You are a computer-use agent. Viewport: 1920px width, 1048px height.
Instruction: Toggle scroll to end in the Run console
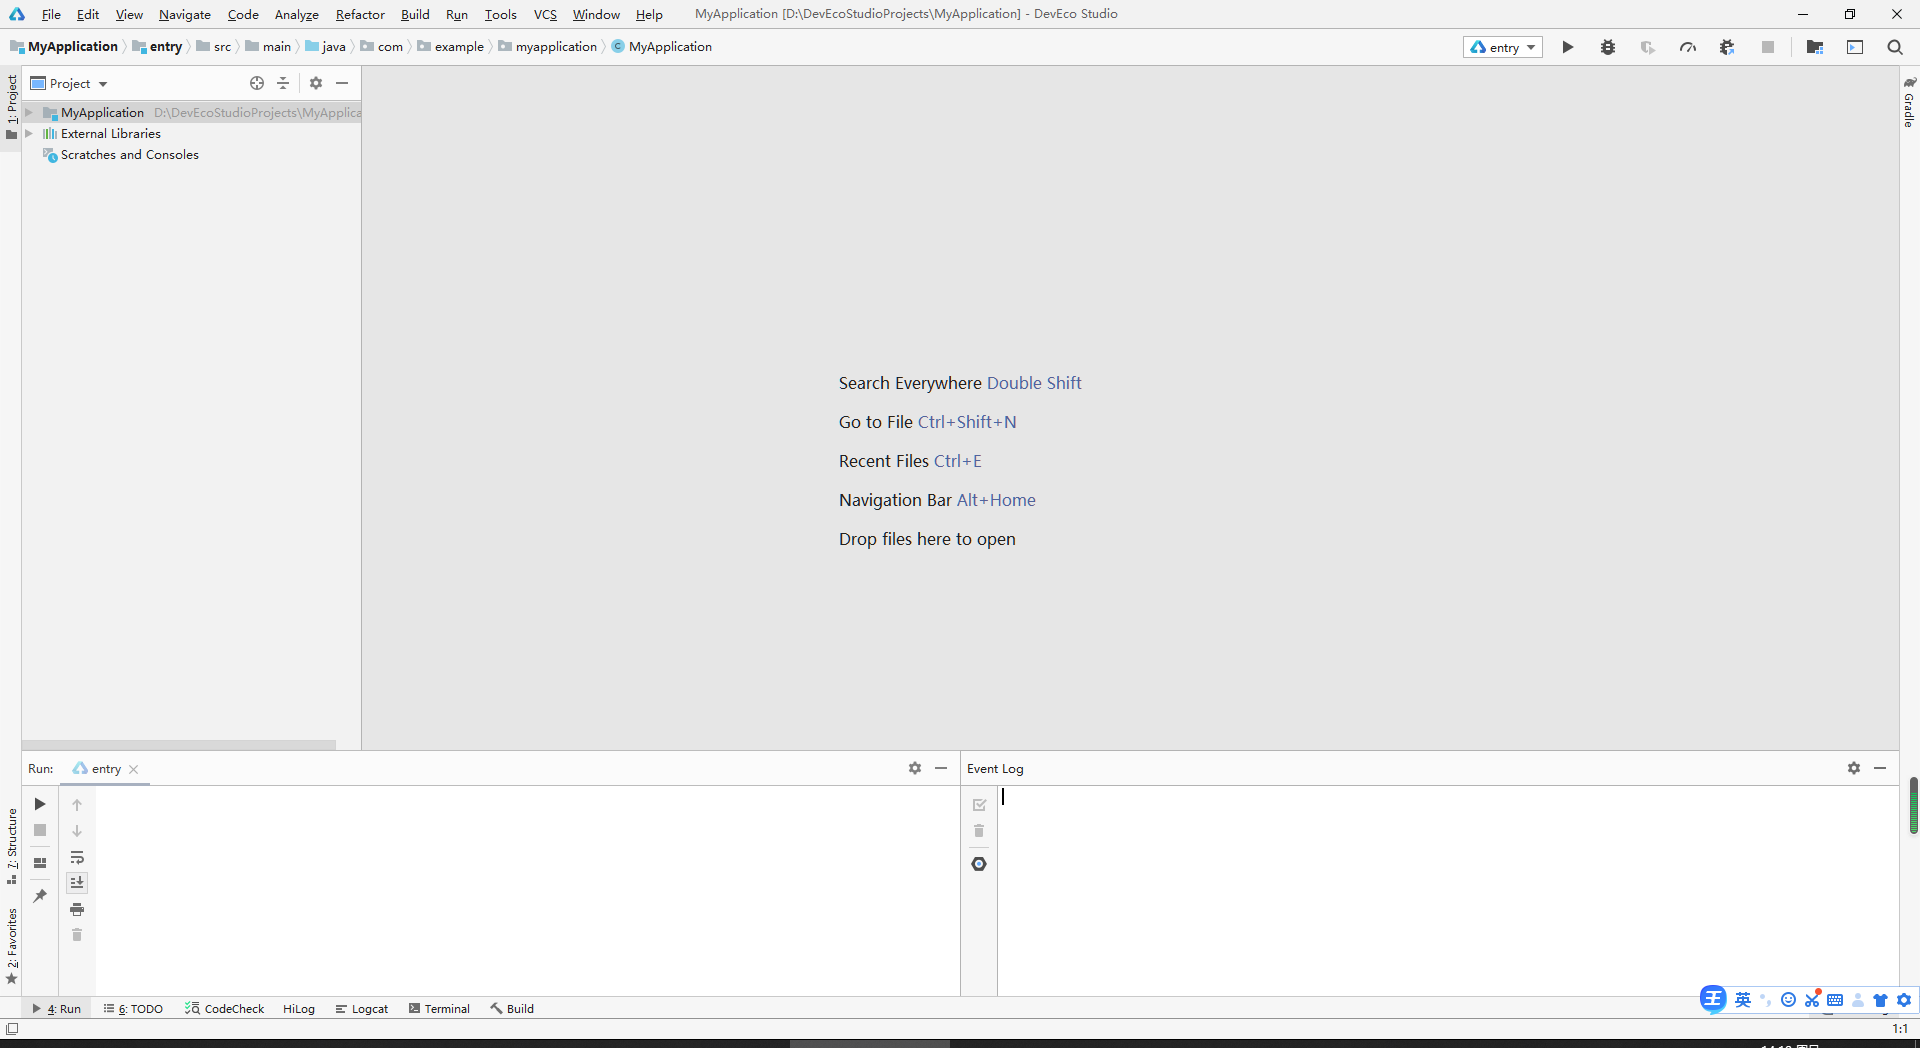[x=77, y=883]
